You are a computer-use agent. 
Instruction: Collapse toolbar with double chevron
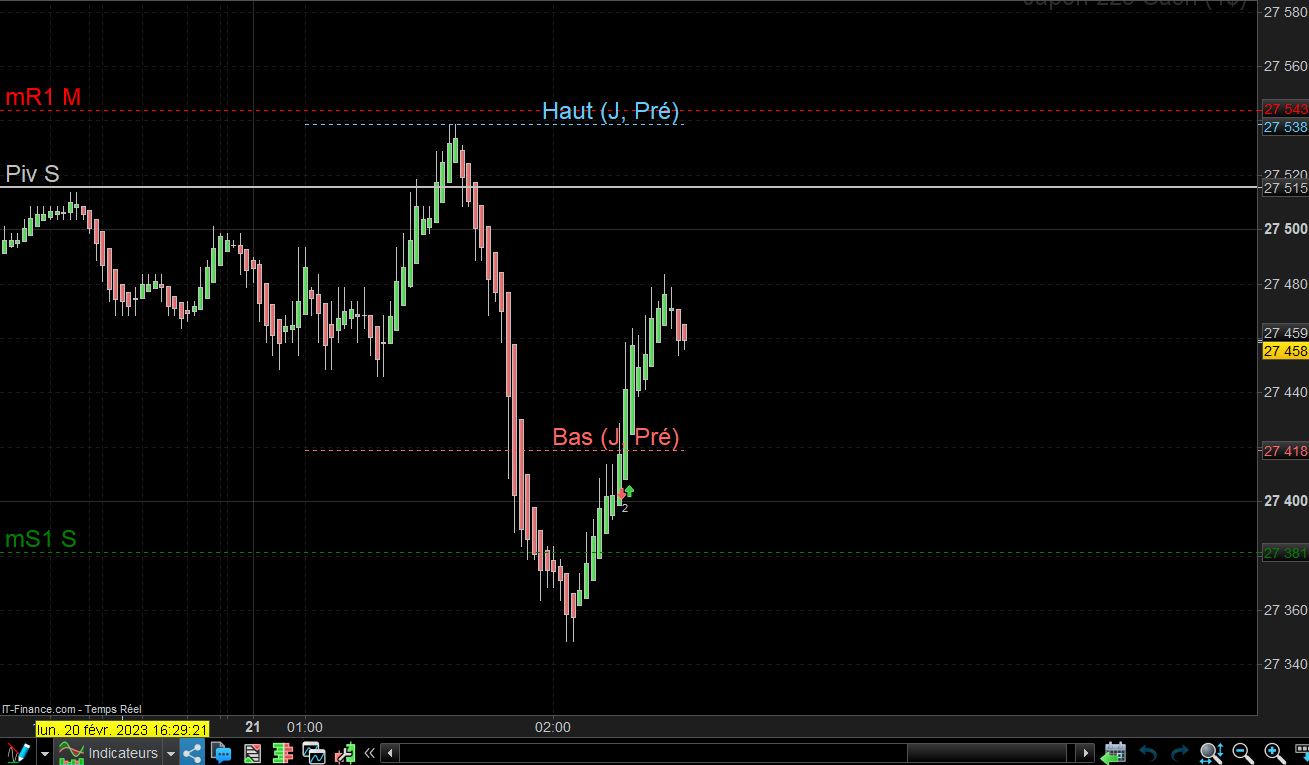tap(369, 753)
